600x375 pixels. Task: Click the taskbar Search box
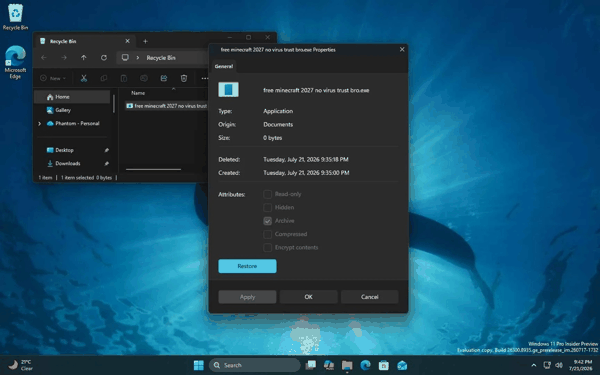coord(255,365)
